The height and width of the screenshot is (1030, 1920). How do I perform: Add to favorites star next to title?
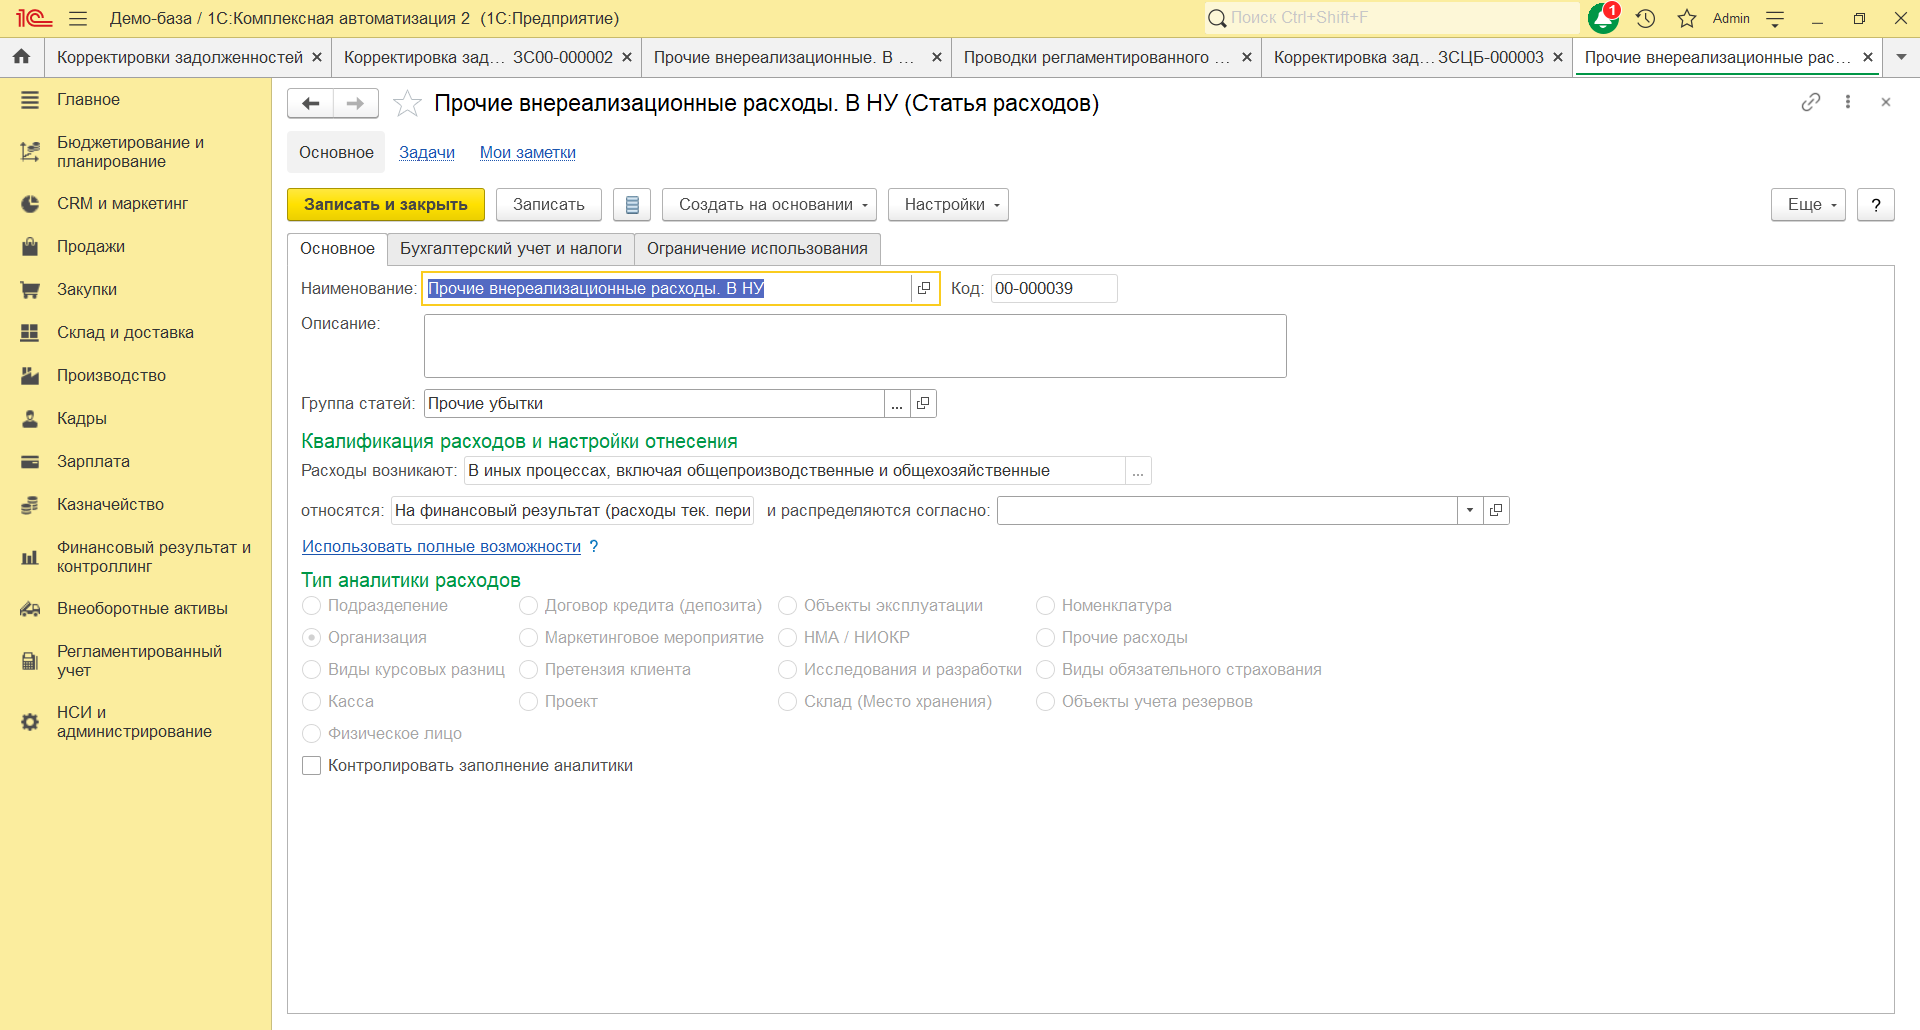407,103
